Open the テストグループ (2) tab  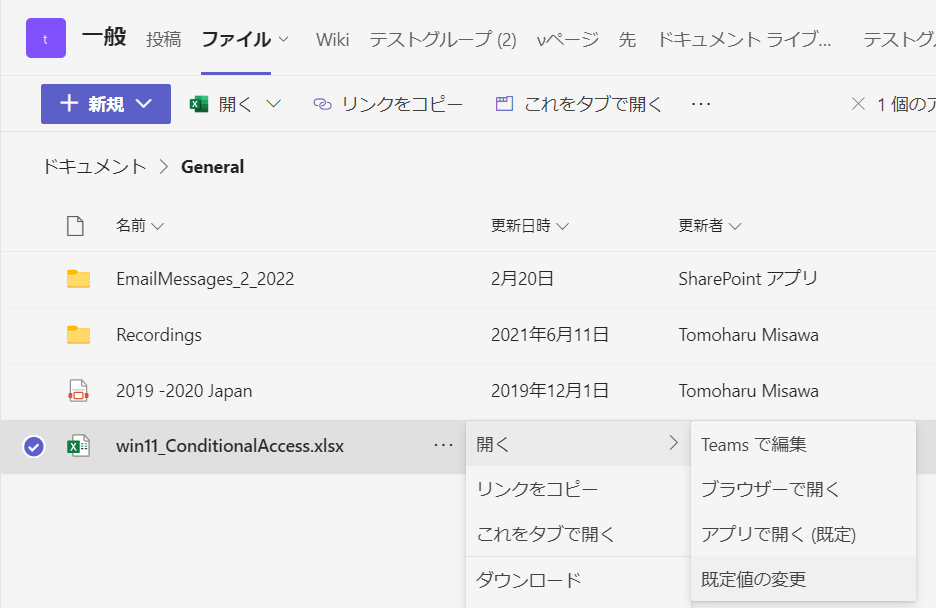pos(443,39)
